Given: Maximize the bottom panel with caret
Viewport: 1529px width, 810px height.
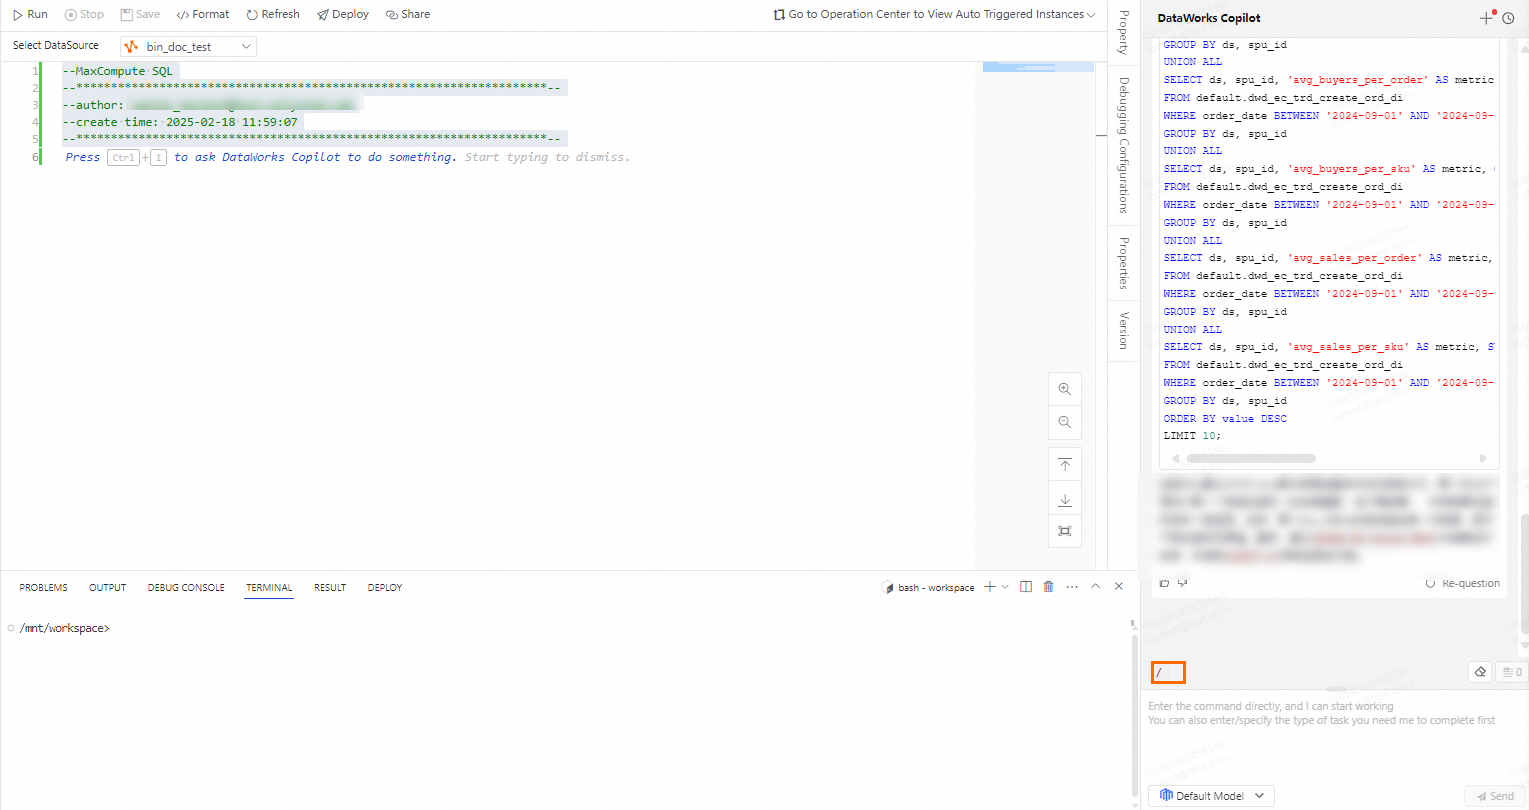Looking at the screenshot, I should pos(1096,587).
